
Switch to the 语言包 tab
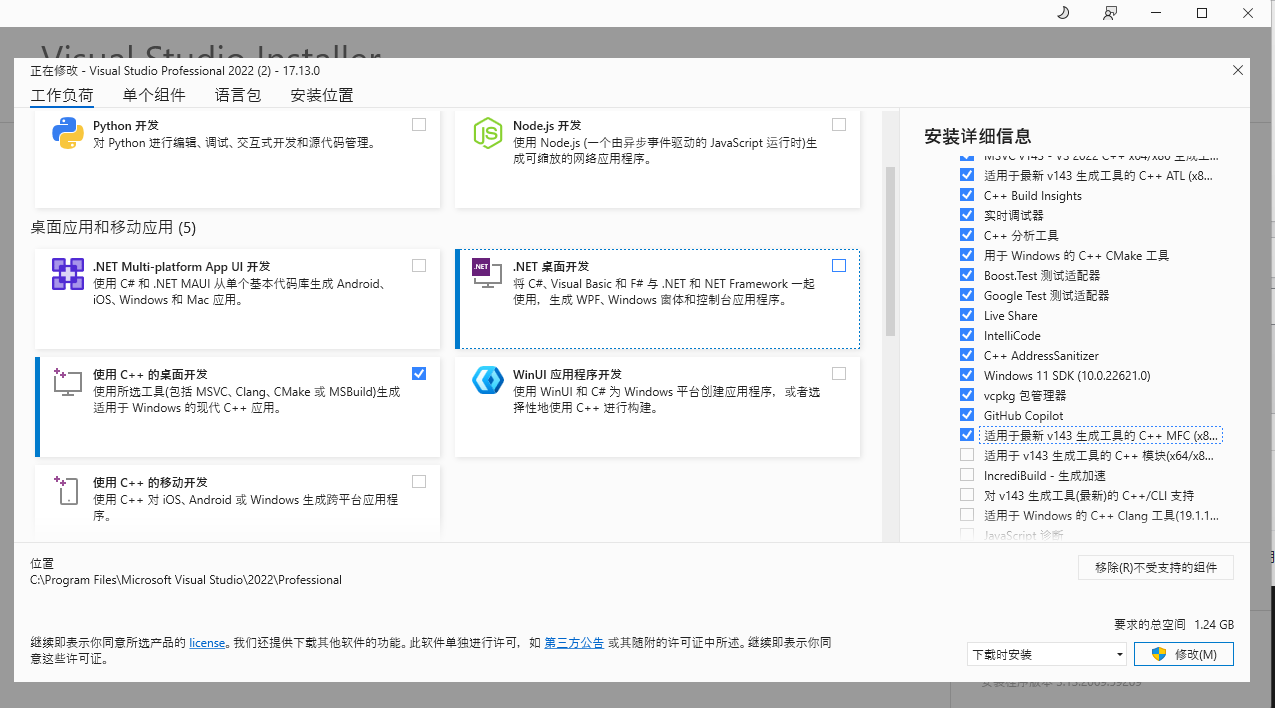tap(236, 95)
